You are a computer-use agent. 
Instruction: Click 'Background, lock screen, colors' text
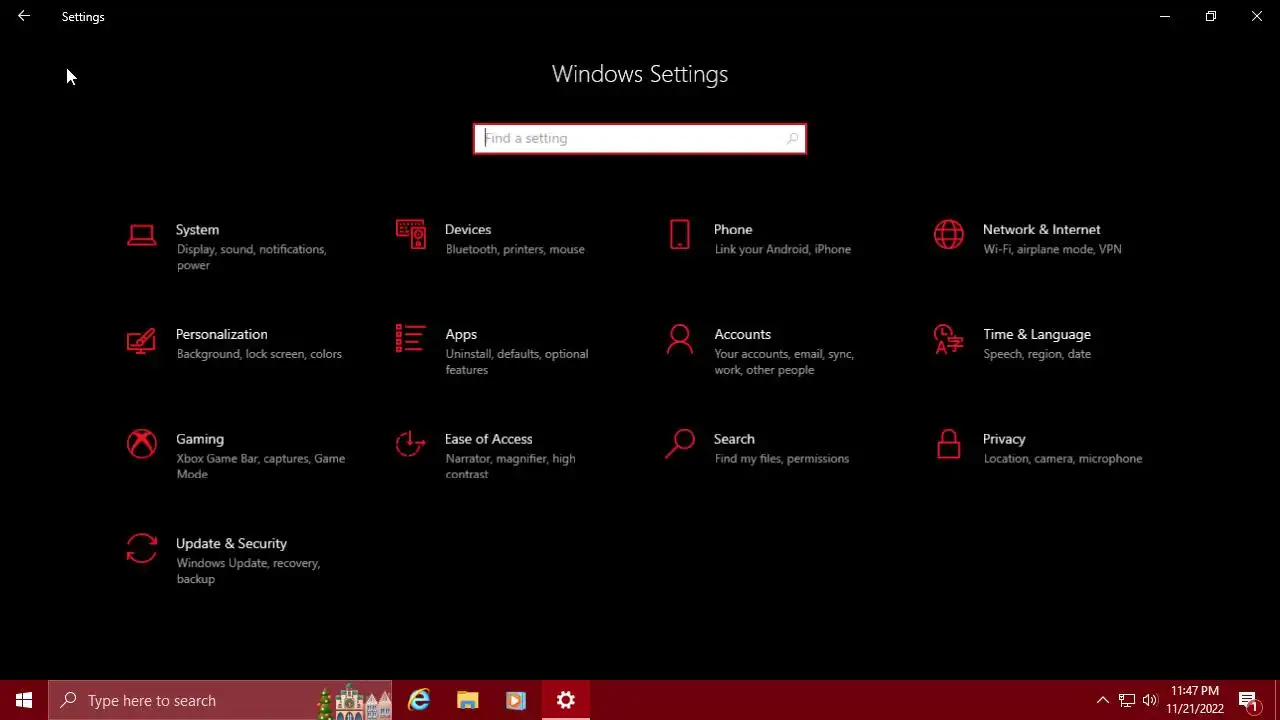(x=259, y=354)
